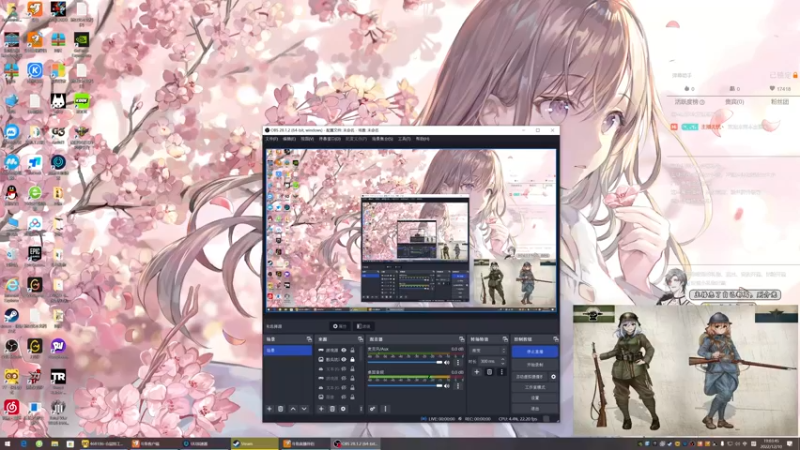Pop out the Scenes dock panel

pyautogui.click(x=309, y=339)
